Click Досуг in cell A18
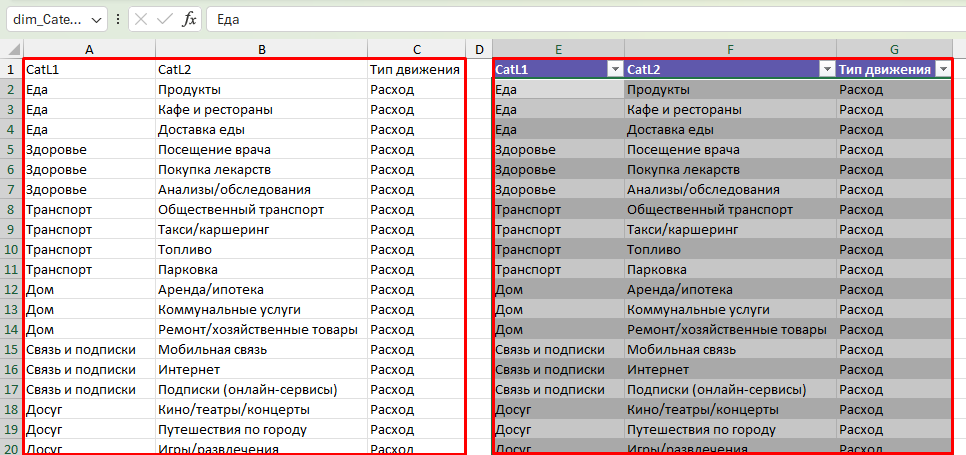 [x=89, y=410]
